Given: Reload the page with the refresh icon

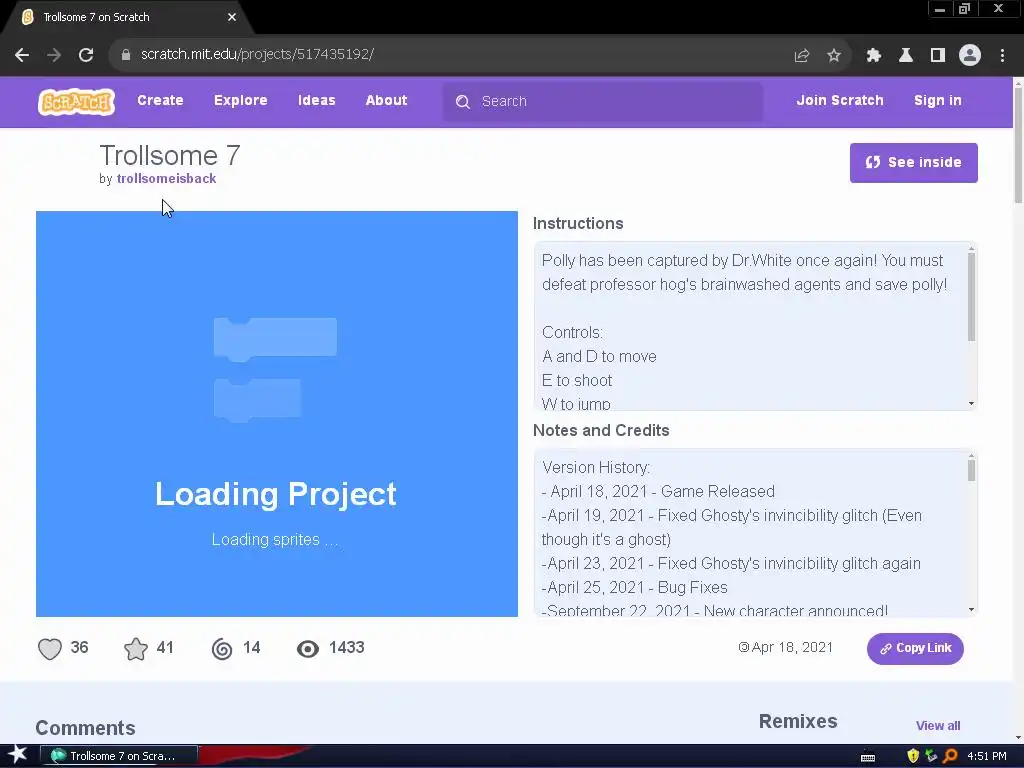Looking at the screenshot, I should (x=86, y=55).
